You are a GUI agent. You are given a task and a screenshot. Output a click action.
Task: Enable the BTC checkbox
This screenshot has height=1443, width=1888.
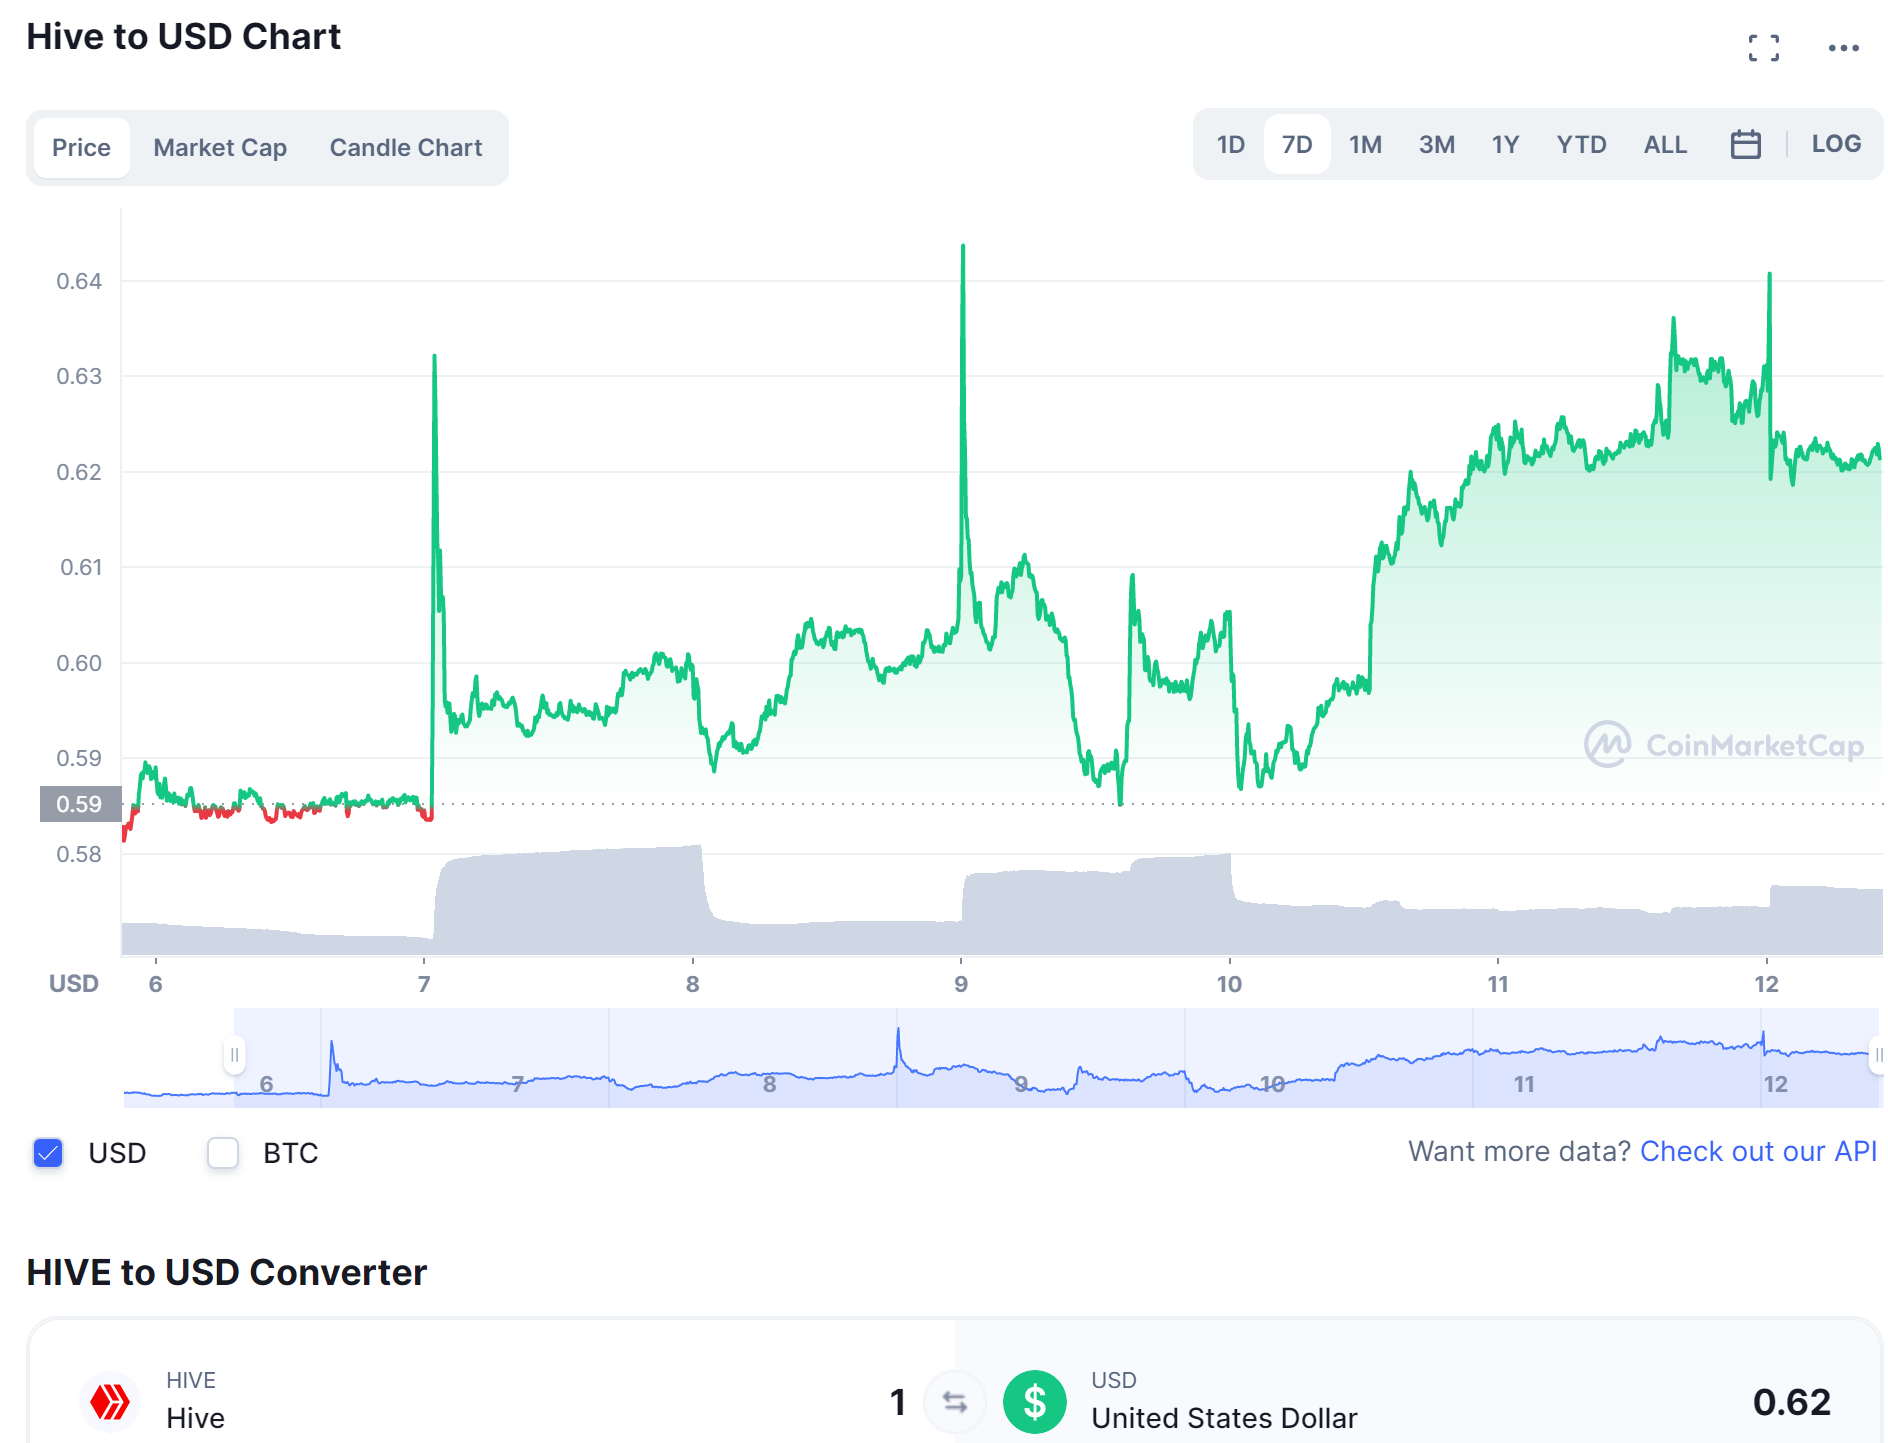222,1153
